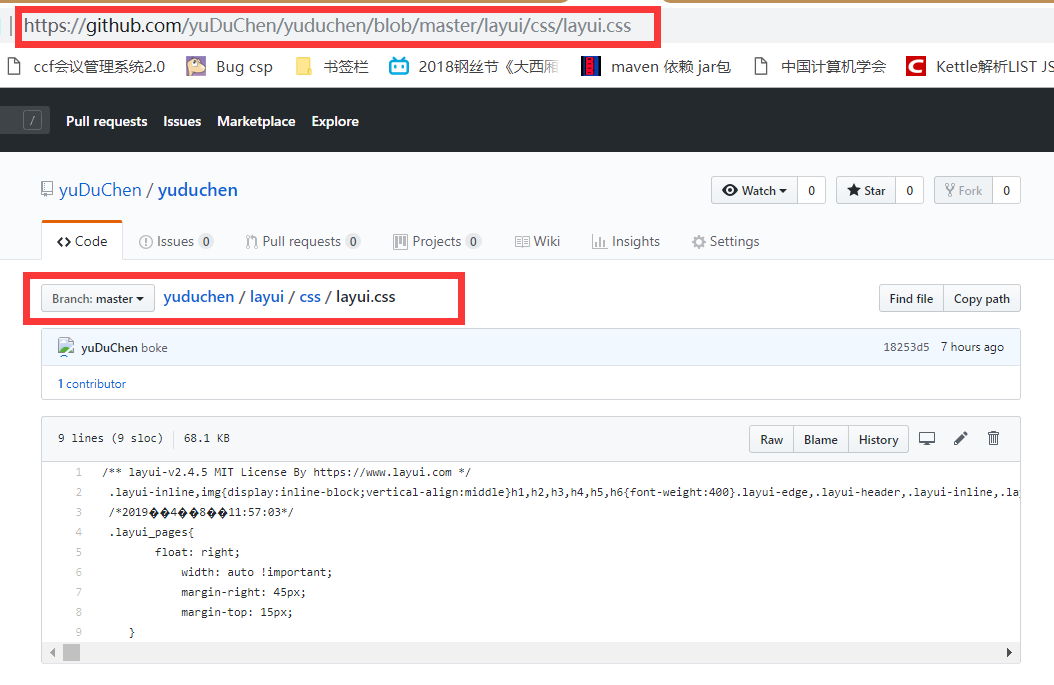Open the Settings tab
This screenshot has height=685, width=1054.
[725, 241]
